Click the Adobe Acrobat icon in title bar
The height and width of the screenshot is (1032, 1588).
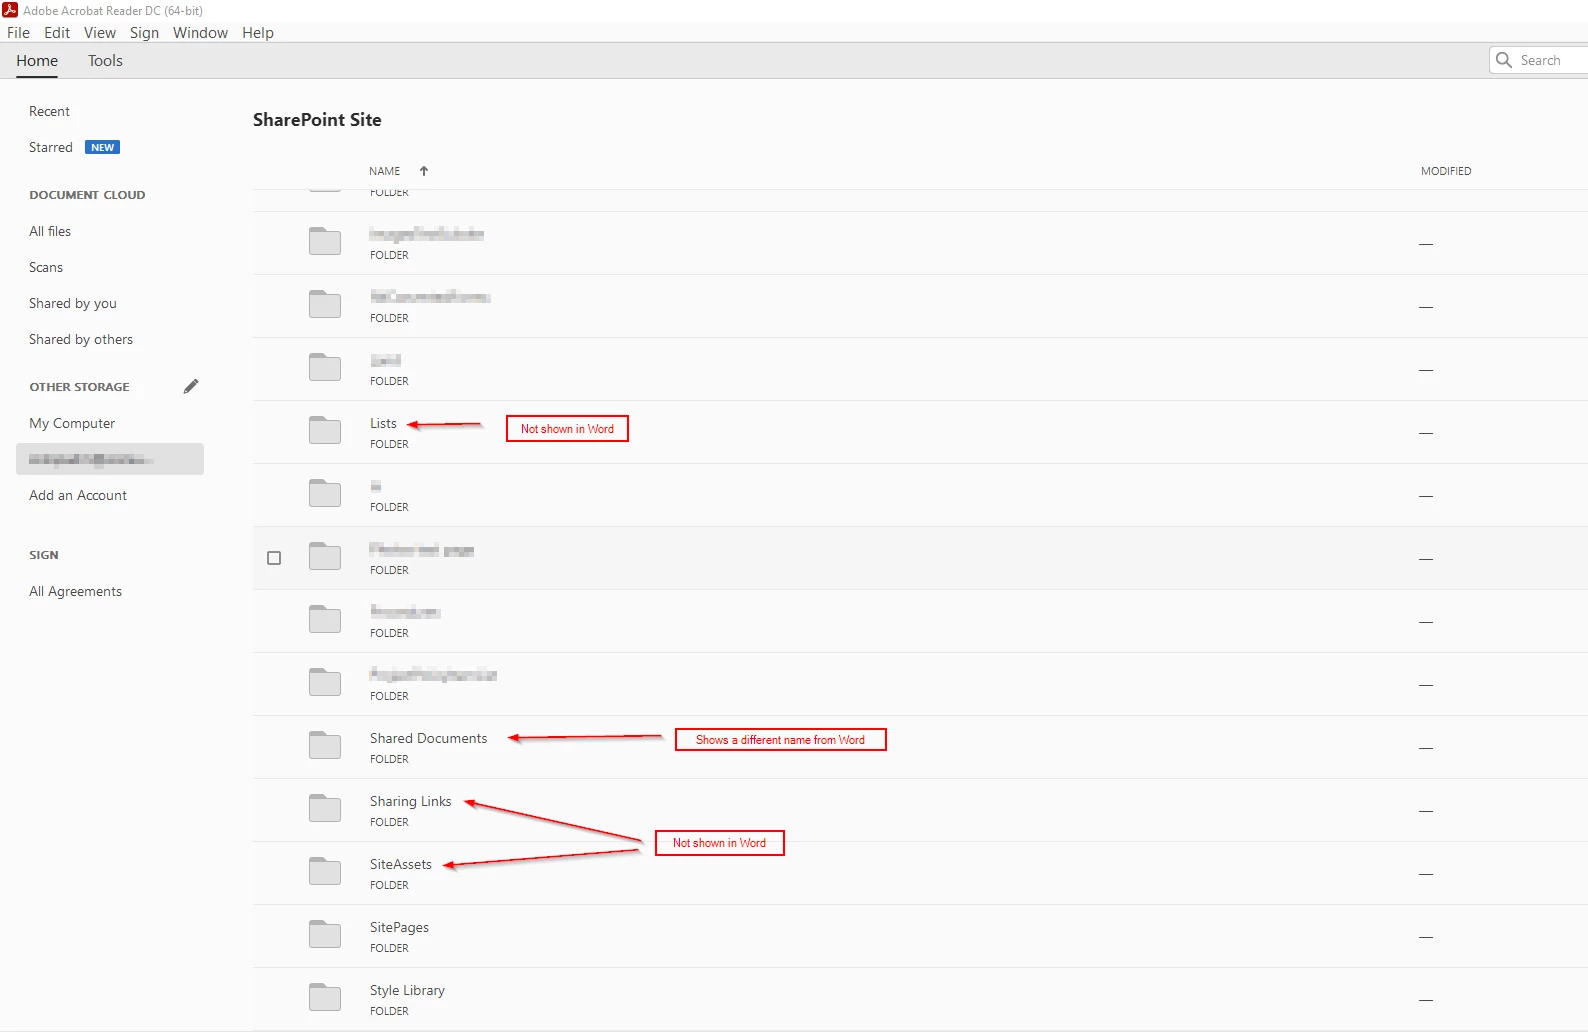(x=10, y=10)
